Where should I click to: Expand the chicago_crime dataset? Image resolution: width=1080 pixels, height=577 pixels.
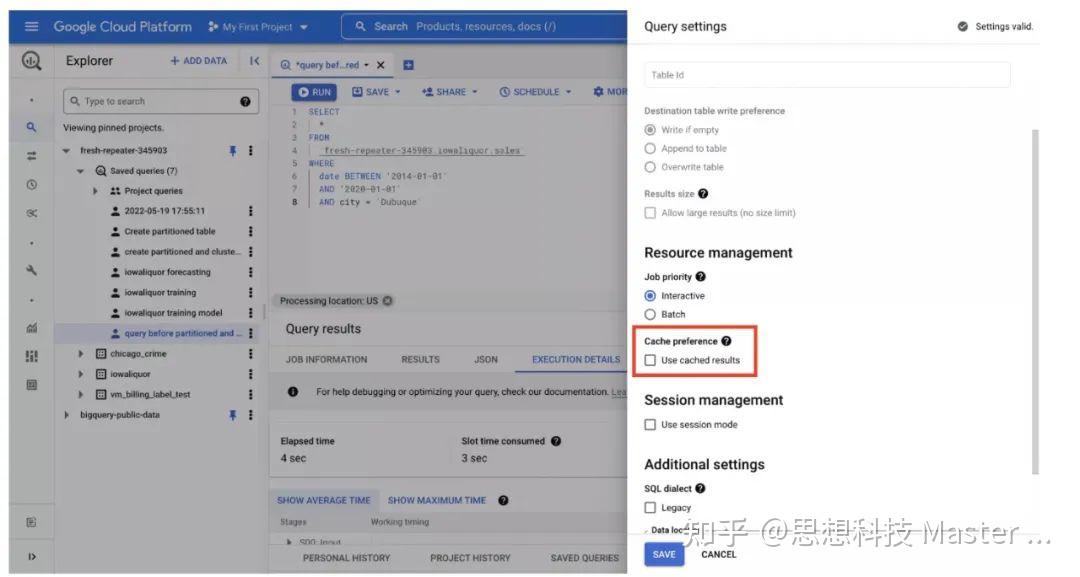click(81, 353)
